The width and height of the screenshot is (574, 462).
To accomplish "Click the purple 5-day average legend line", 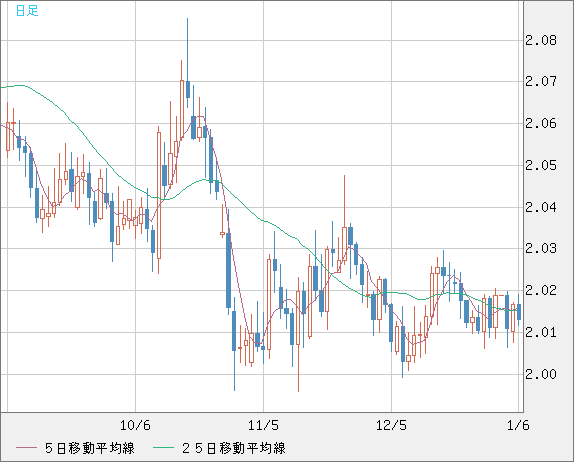I will [27, 448].
